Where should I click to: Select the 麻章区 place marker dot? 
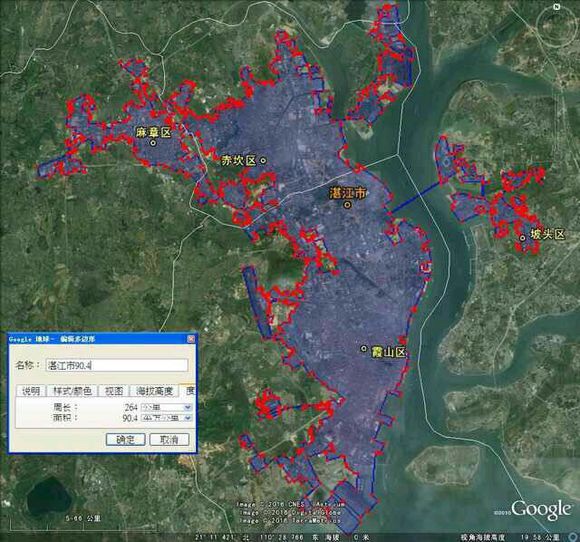(x=153, y=142)
